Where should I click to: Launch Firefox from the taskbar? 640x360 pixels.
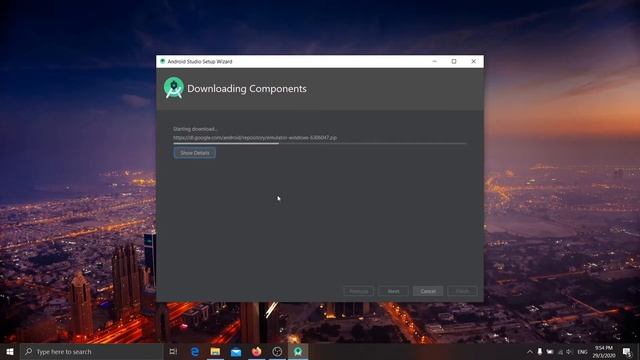click(x=256, y=351)
